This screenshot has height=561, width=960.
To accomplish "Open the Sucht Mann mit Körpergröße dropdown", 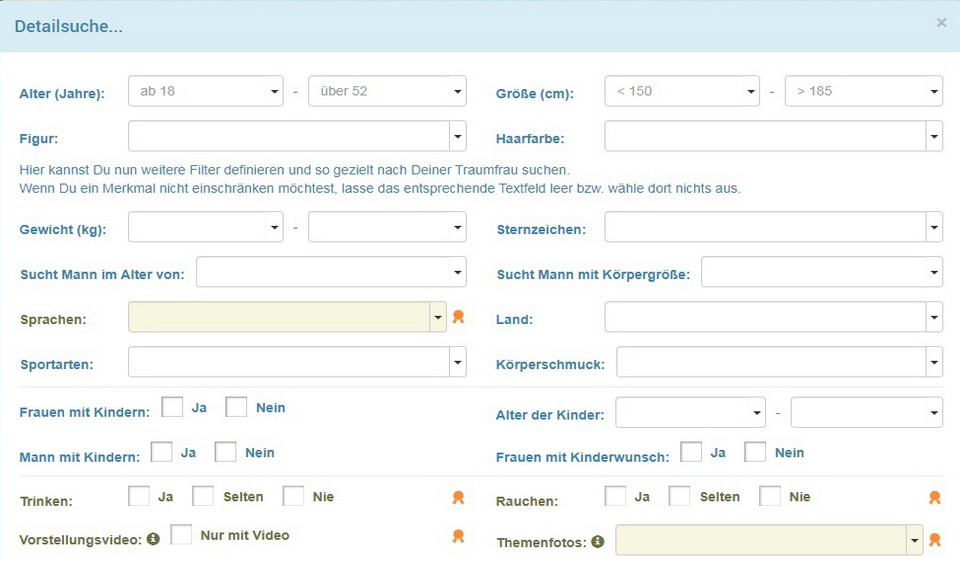I will tap(822, 272).
